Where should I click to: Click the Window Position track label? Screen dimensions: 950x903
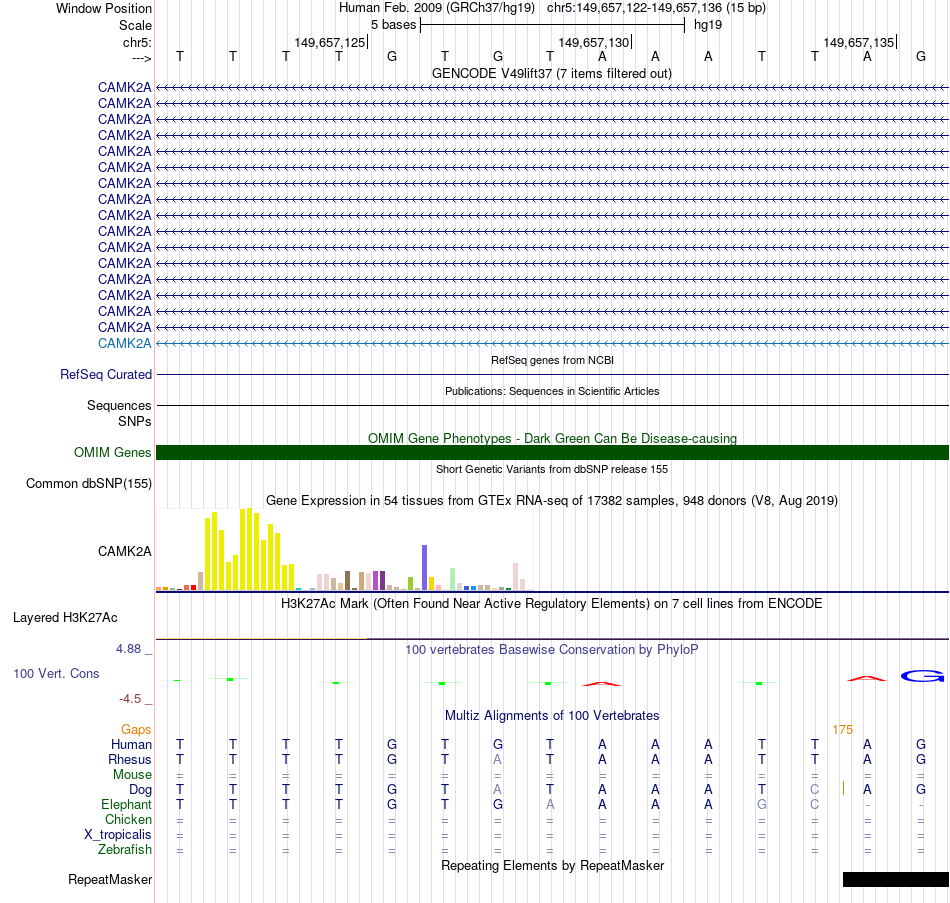click(104, 8)
